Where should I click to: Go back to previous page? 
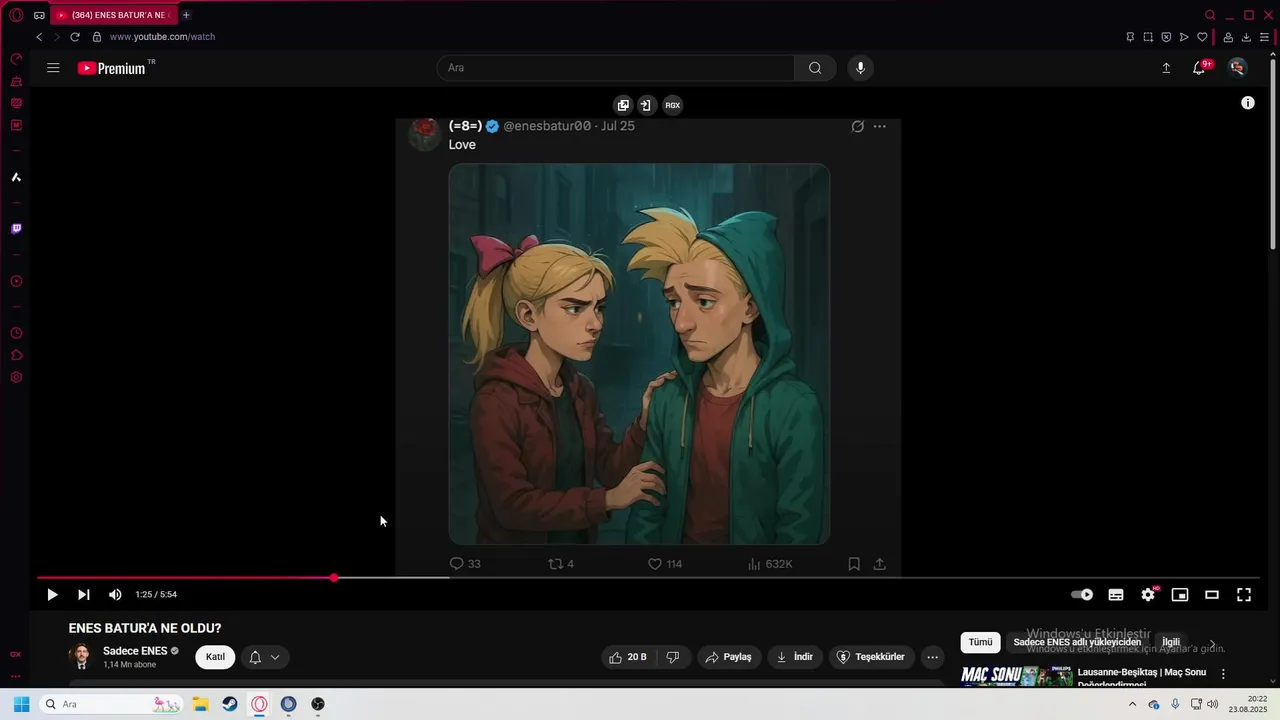pos(39,37)
